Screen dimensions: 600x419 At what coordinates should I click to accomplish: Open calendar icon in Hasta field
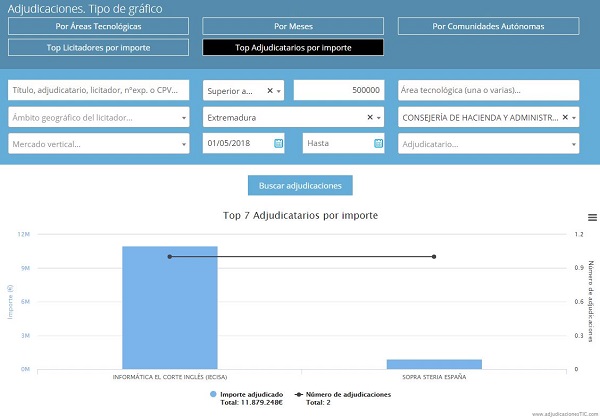click(378, 144)
